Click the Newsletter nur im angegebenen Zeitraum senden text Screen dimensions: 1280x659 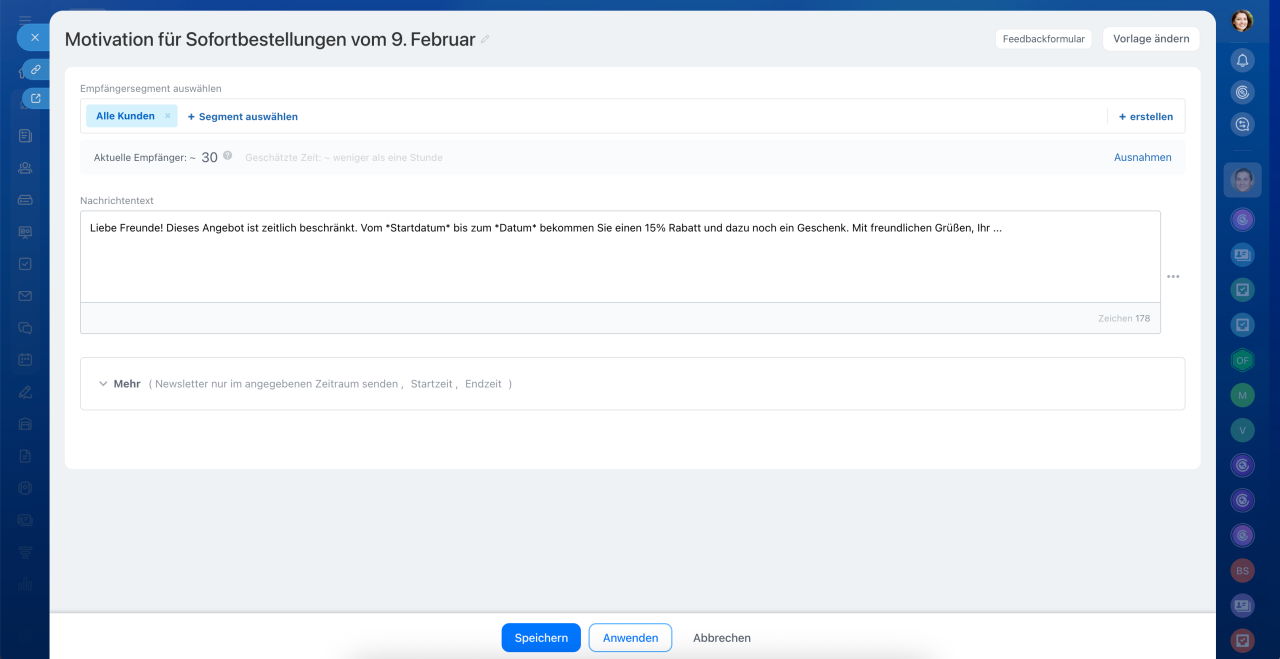(278, 384)
